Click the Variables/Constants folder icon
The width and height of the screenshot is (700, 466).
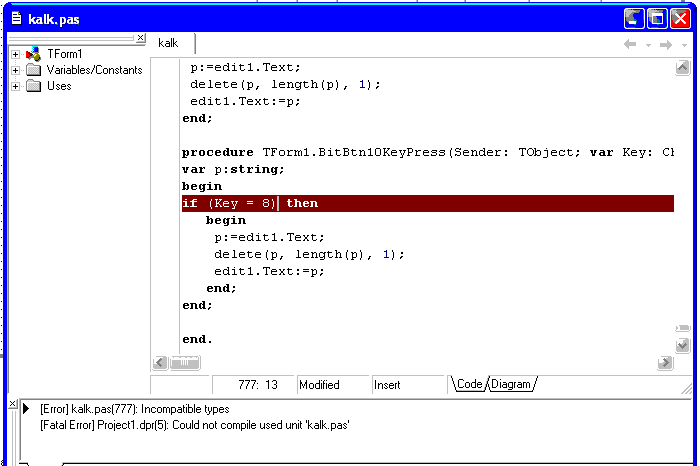pyautogui.click(x=33, y=70)
